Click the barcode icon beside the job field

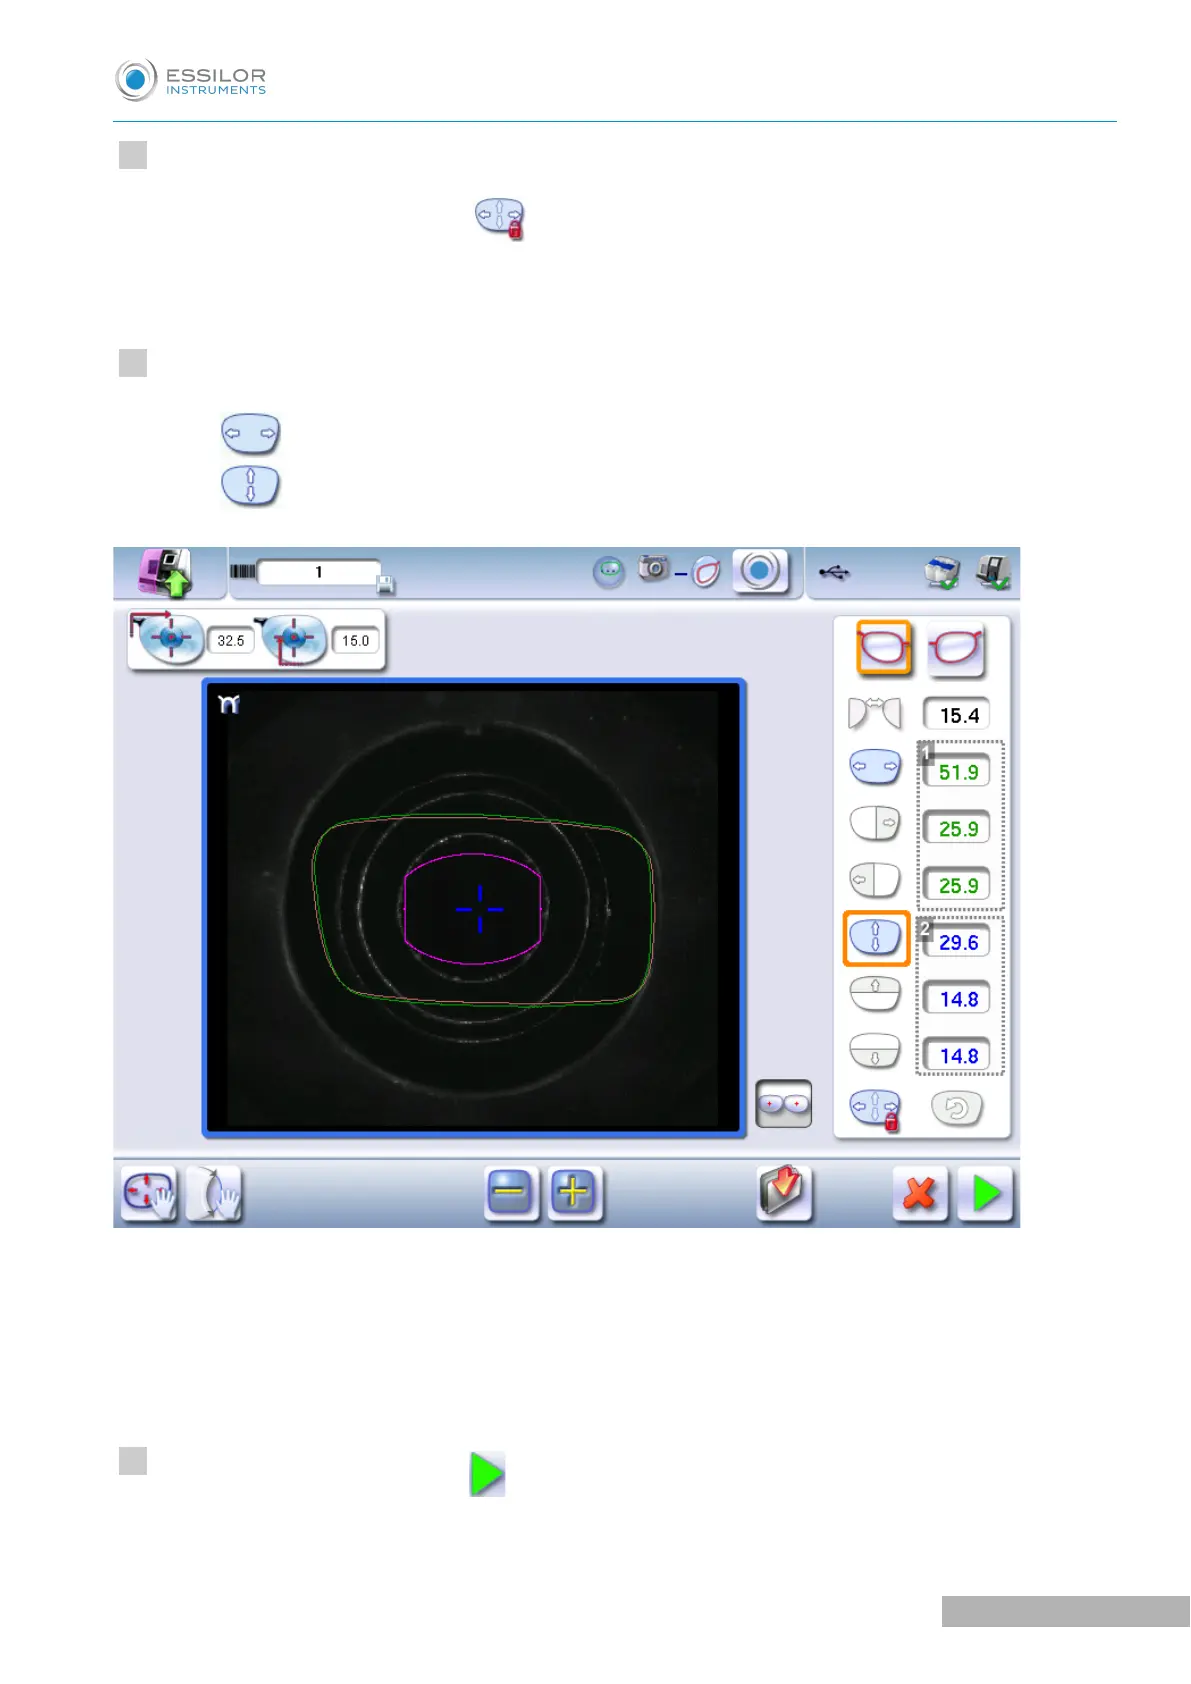(243, 571)
